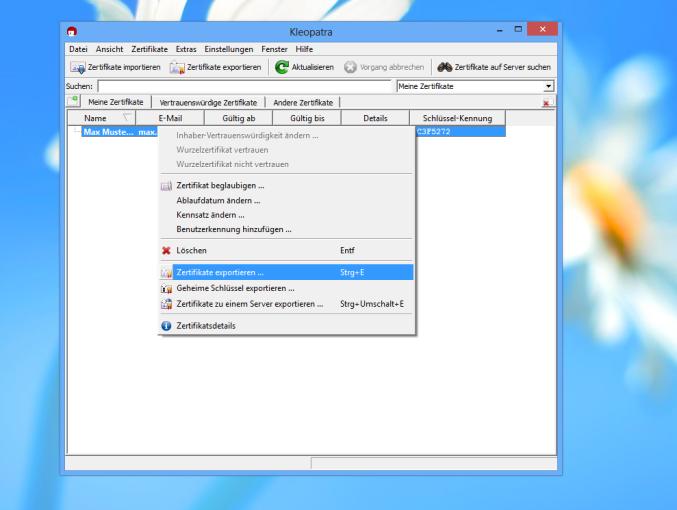
Task: Switch to the Meine Zertifikate tab
Action: 116,102
